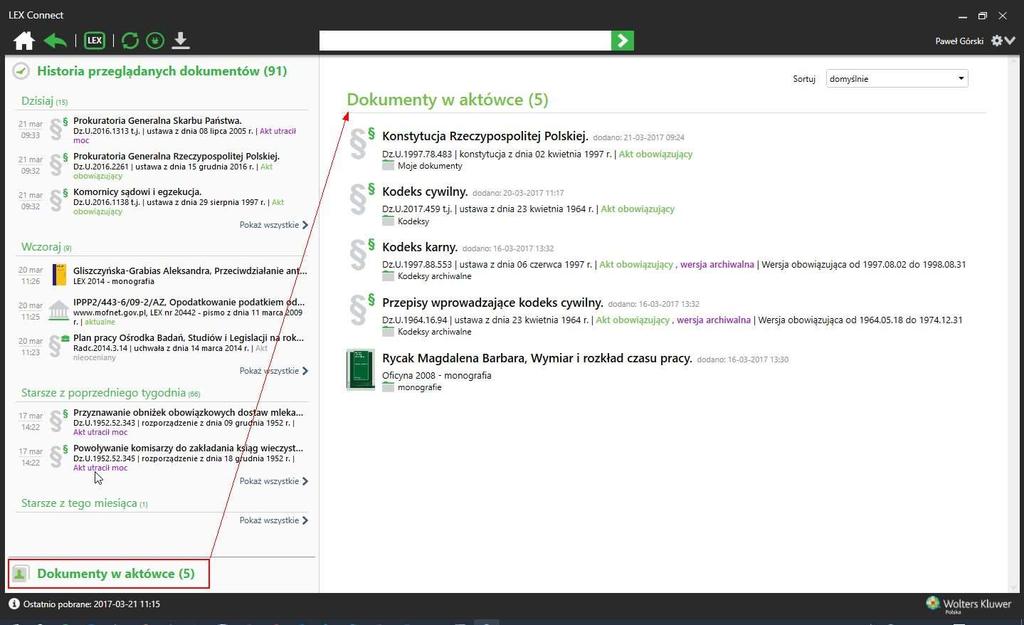
Task: Click the info icon in status bar
Action: tap(14, 604)
